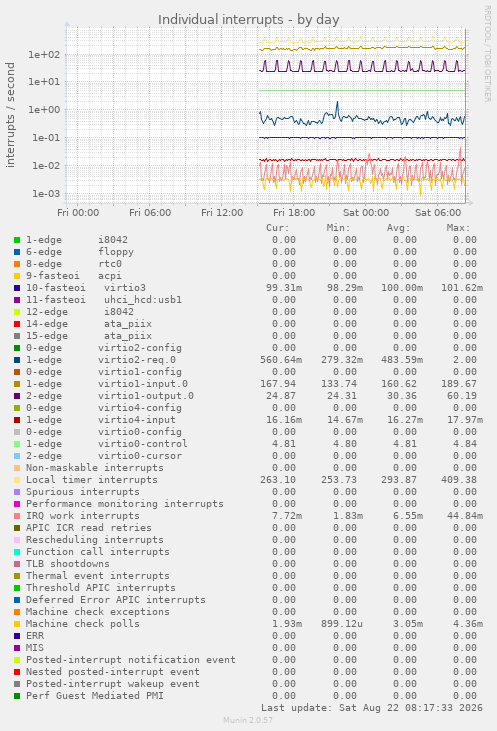Click the interrupts / second axis label

10,115
